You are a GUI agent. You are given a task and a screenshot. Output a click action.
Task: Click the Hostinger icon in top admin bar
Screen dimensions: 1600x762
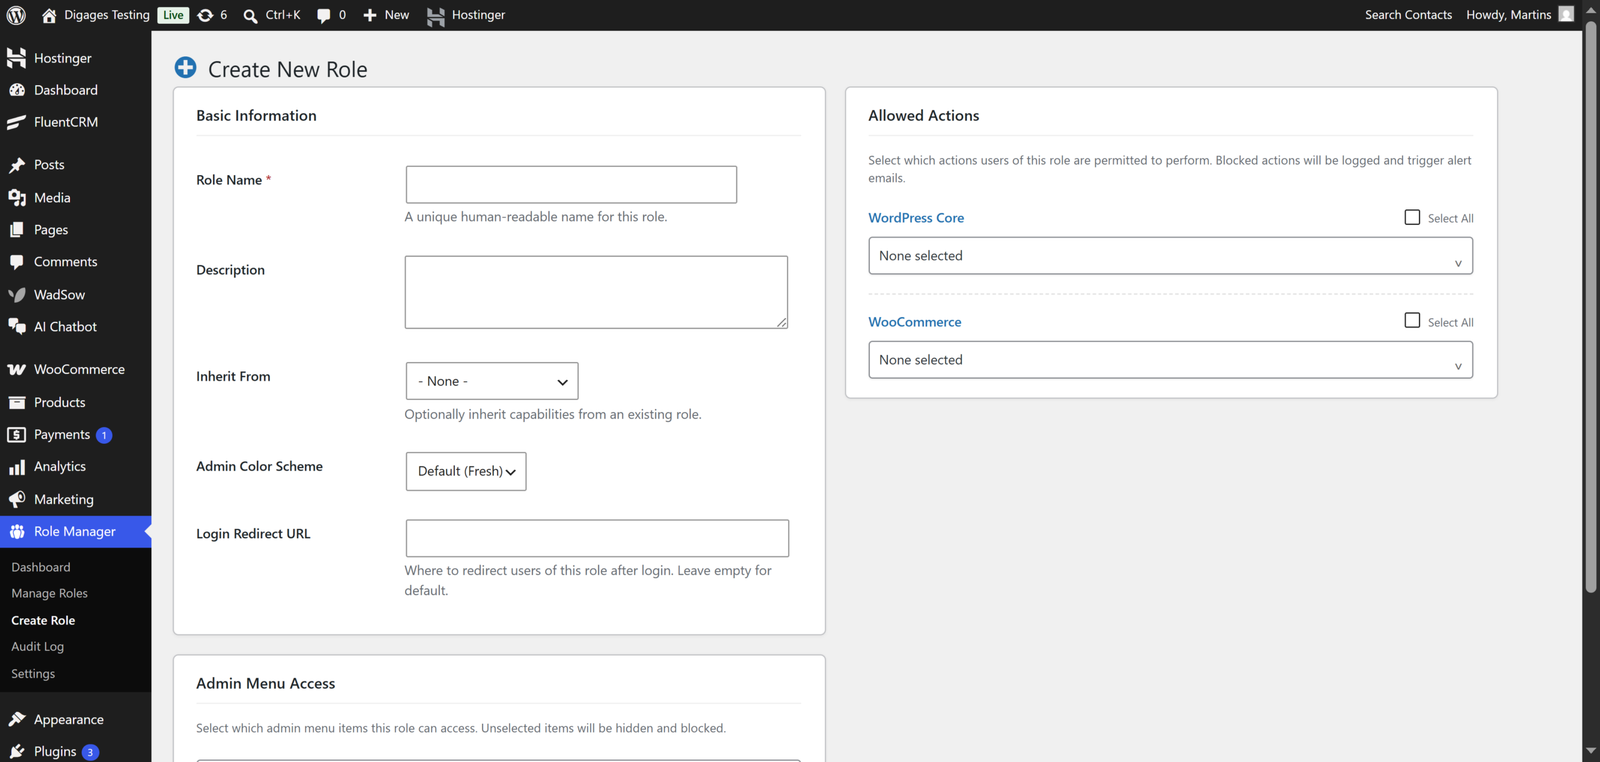point(436,15)
